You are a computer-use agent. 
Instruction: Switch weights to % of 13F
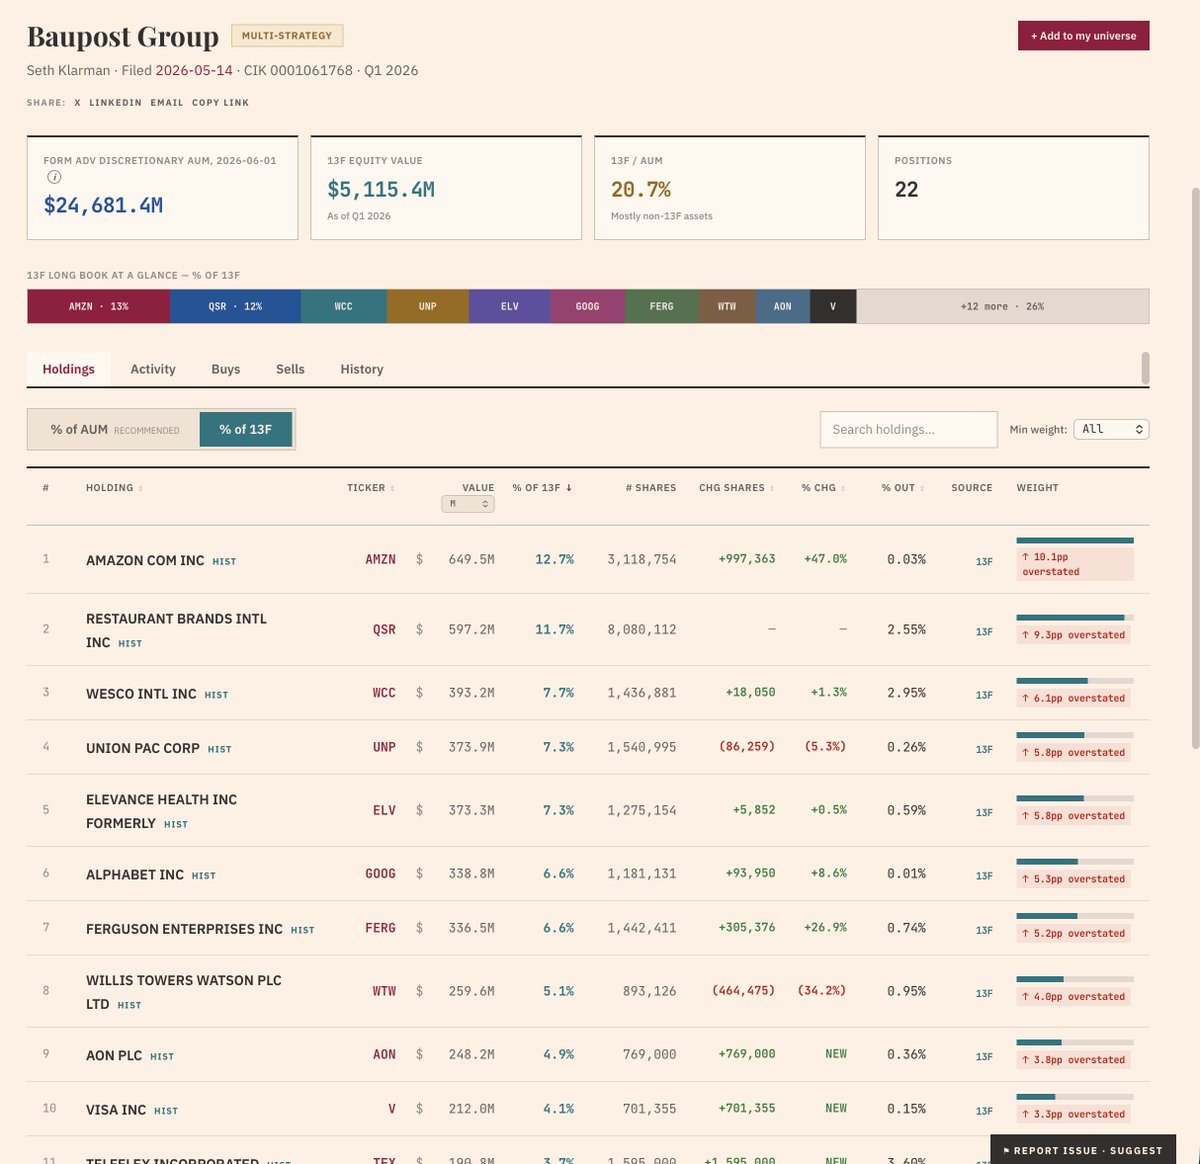246,429
